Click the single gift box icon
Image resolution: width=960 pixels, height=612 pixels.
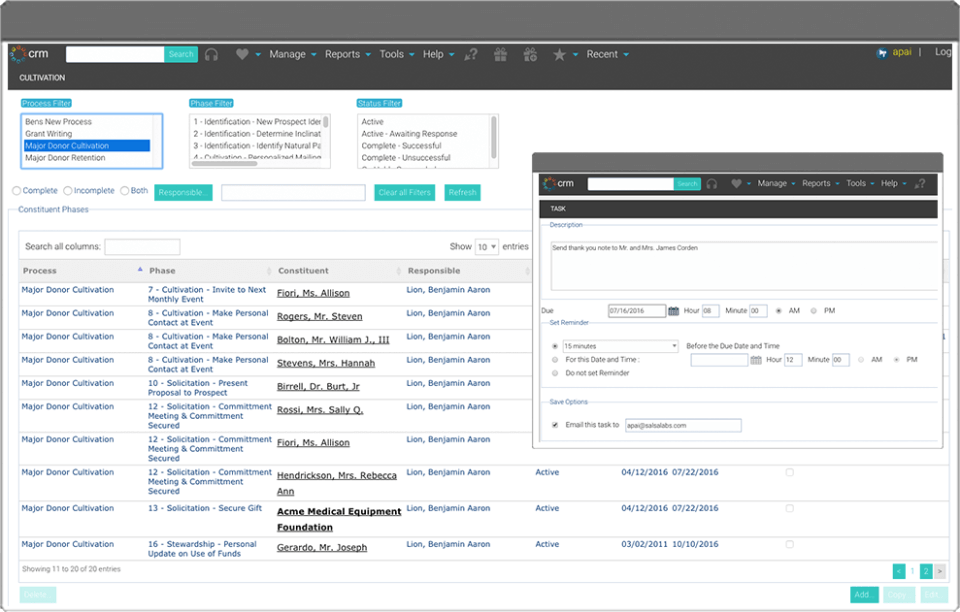500,54
